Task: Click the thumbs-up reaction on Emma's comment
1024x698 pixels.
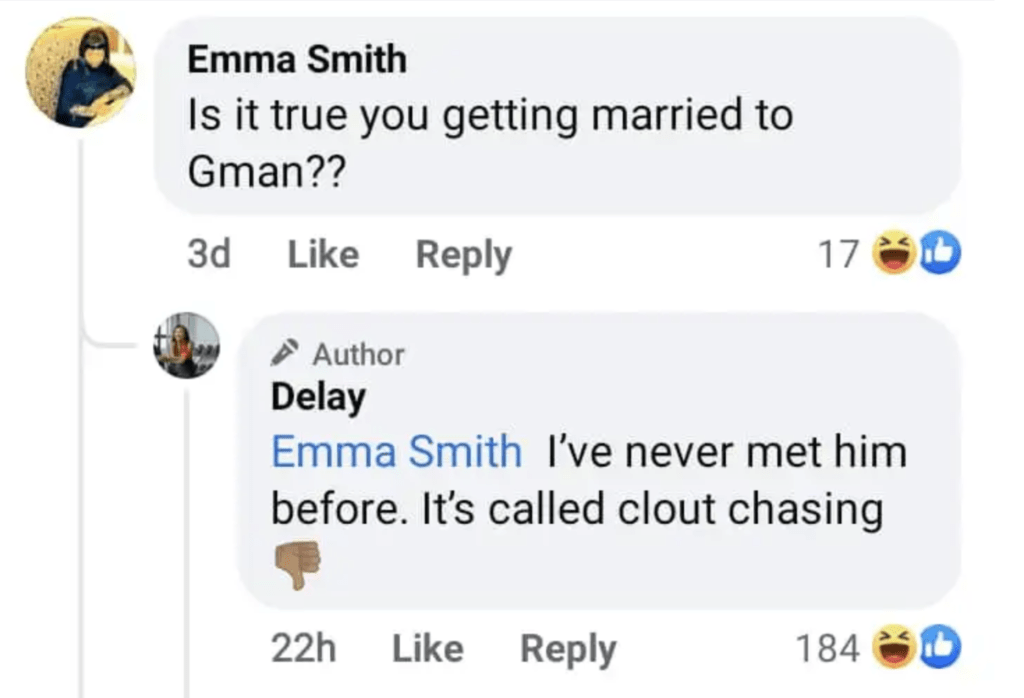Action: point(940,253)
